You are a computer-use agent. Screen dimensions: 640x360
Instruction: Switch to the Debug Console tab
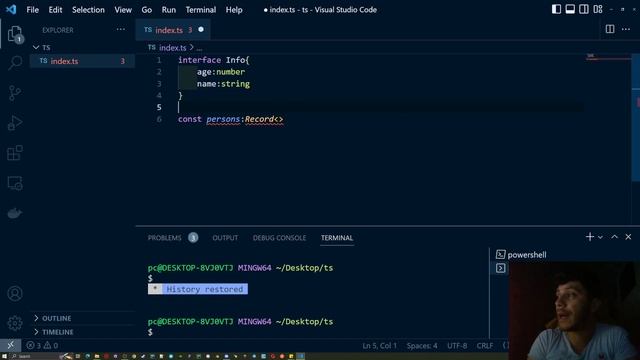coord(279,238)
